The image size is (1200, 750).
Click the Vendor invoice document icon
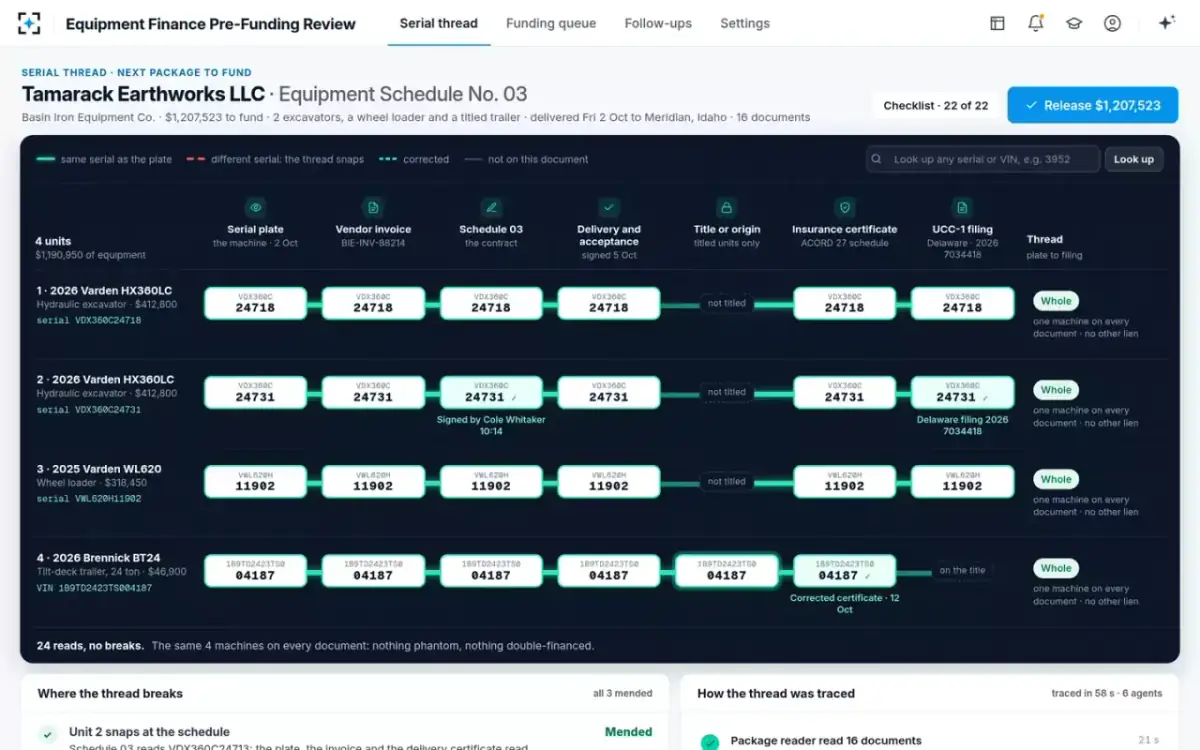(x=373, y=208)
